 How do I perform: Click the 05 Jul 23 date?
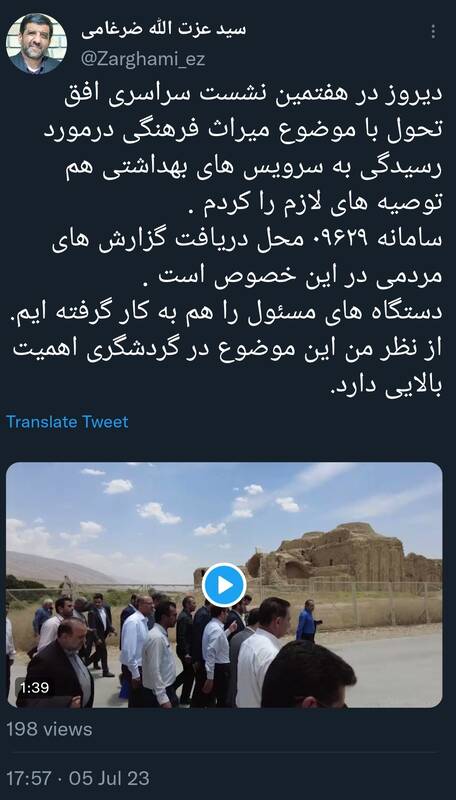(109, 779)
